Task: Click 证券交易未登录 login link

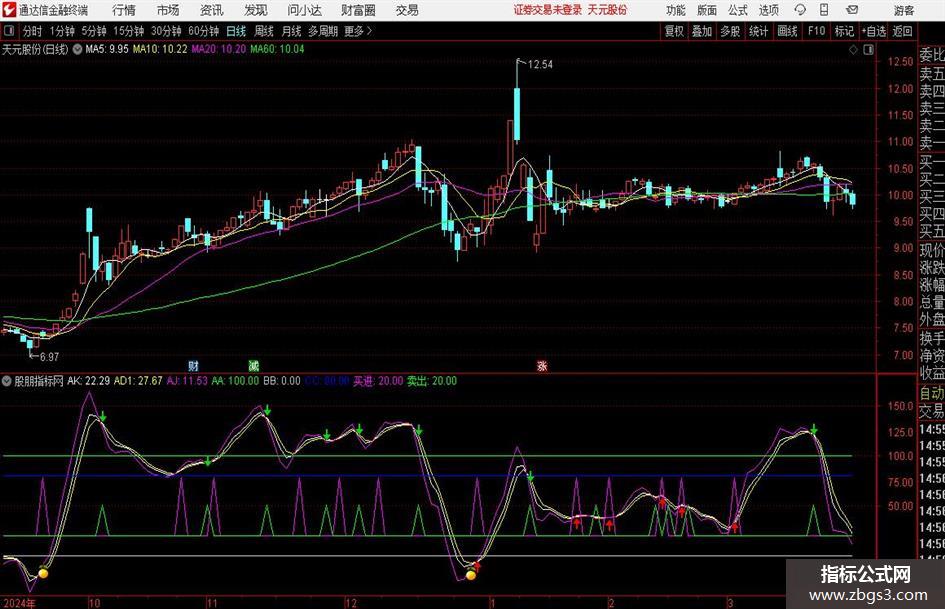Action: click(548, 10)
